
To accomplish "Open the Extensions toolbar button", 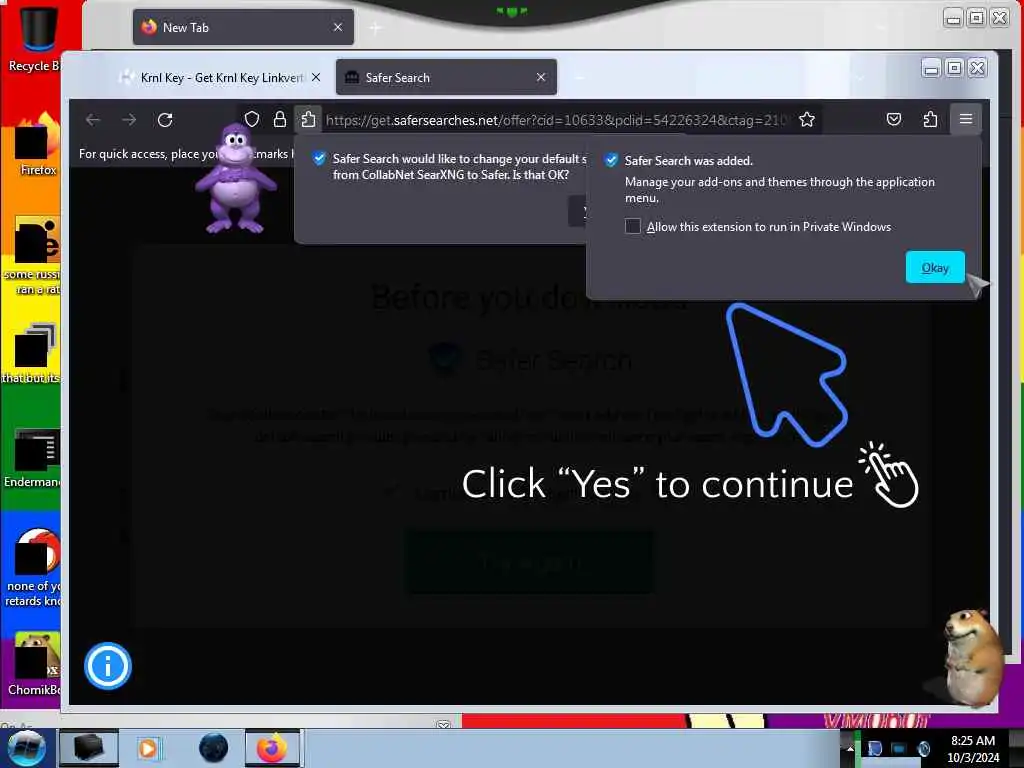I will (930, 120).
